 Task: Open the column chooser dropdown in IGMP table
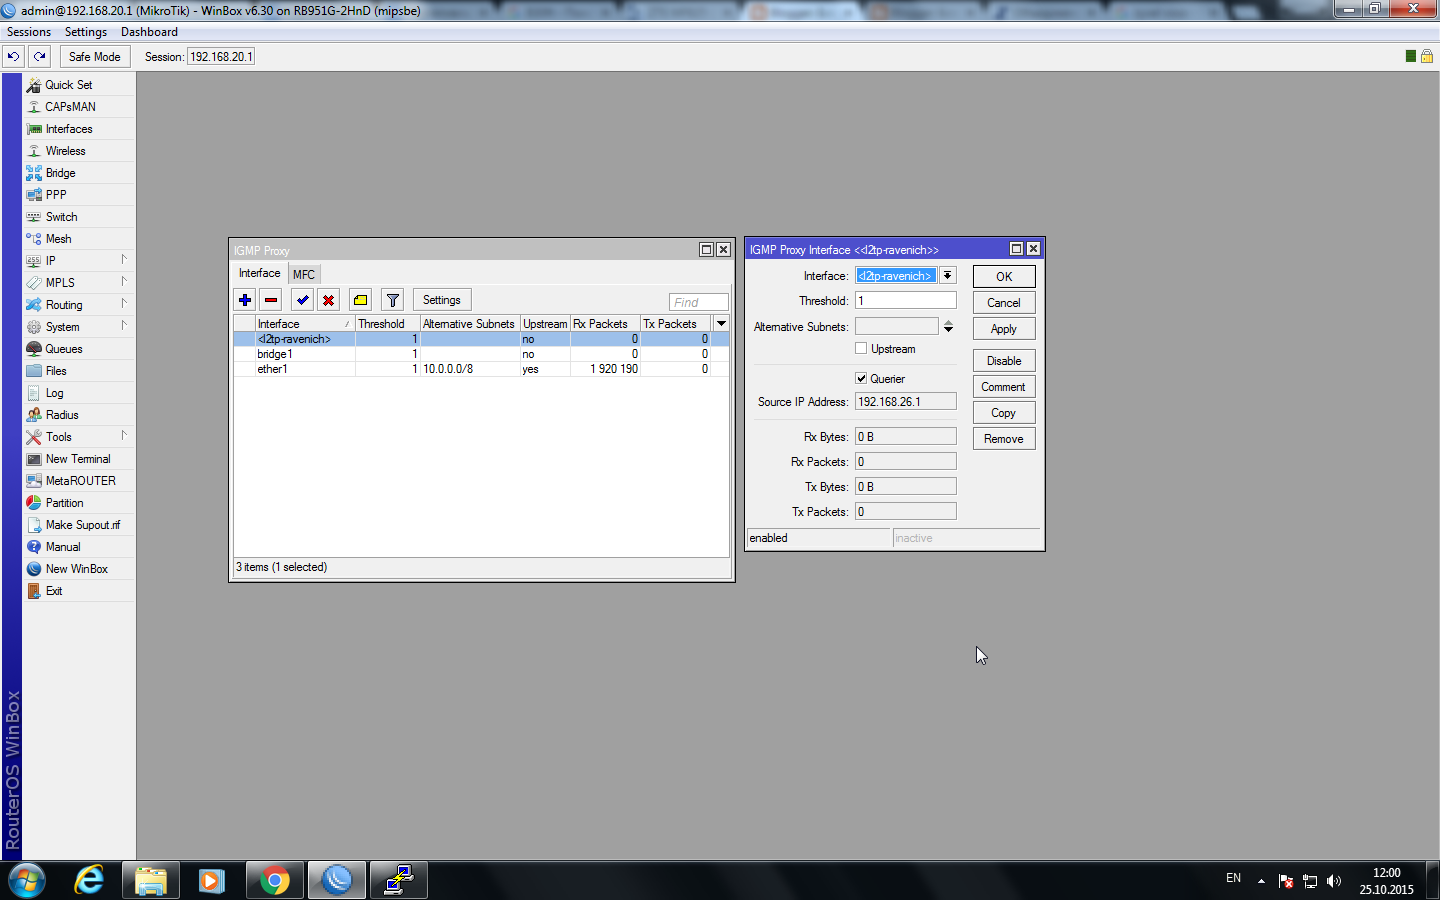click(x=721, y=323)
